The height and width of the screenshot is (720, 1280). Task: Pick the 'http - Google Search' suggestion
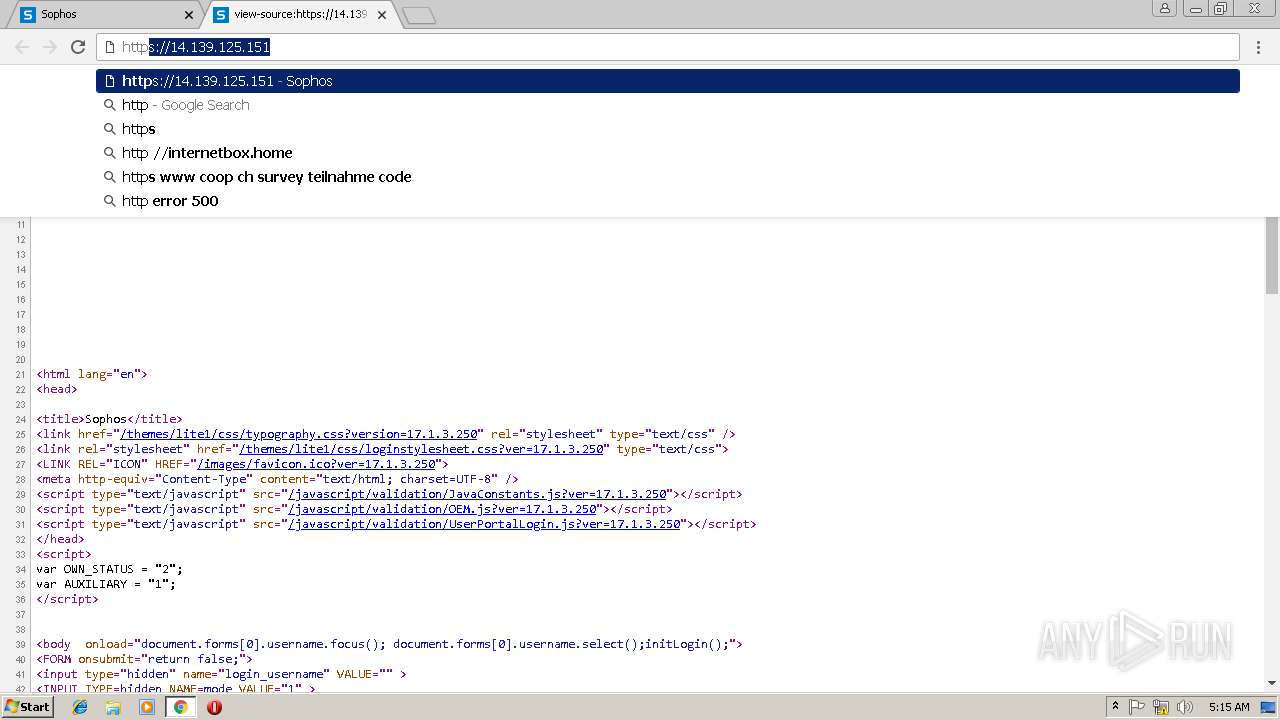click(x=667, y=105)
